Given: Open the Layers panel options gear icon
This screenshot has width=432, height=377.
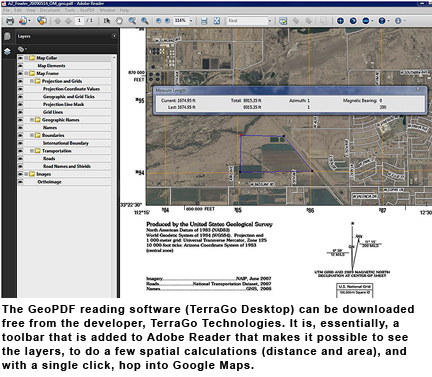Looking at the screenshot, I should coord(21,49).
